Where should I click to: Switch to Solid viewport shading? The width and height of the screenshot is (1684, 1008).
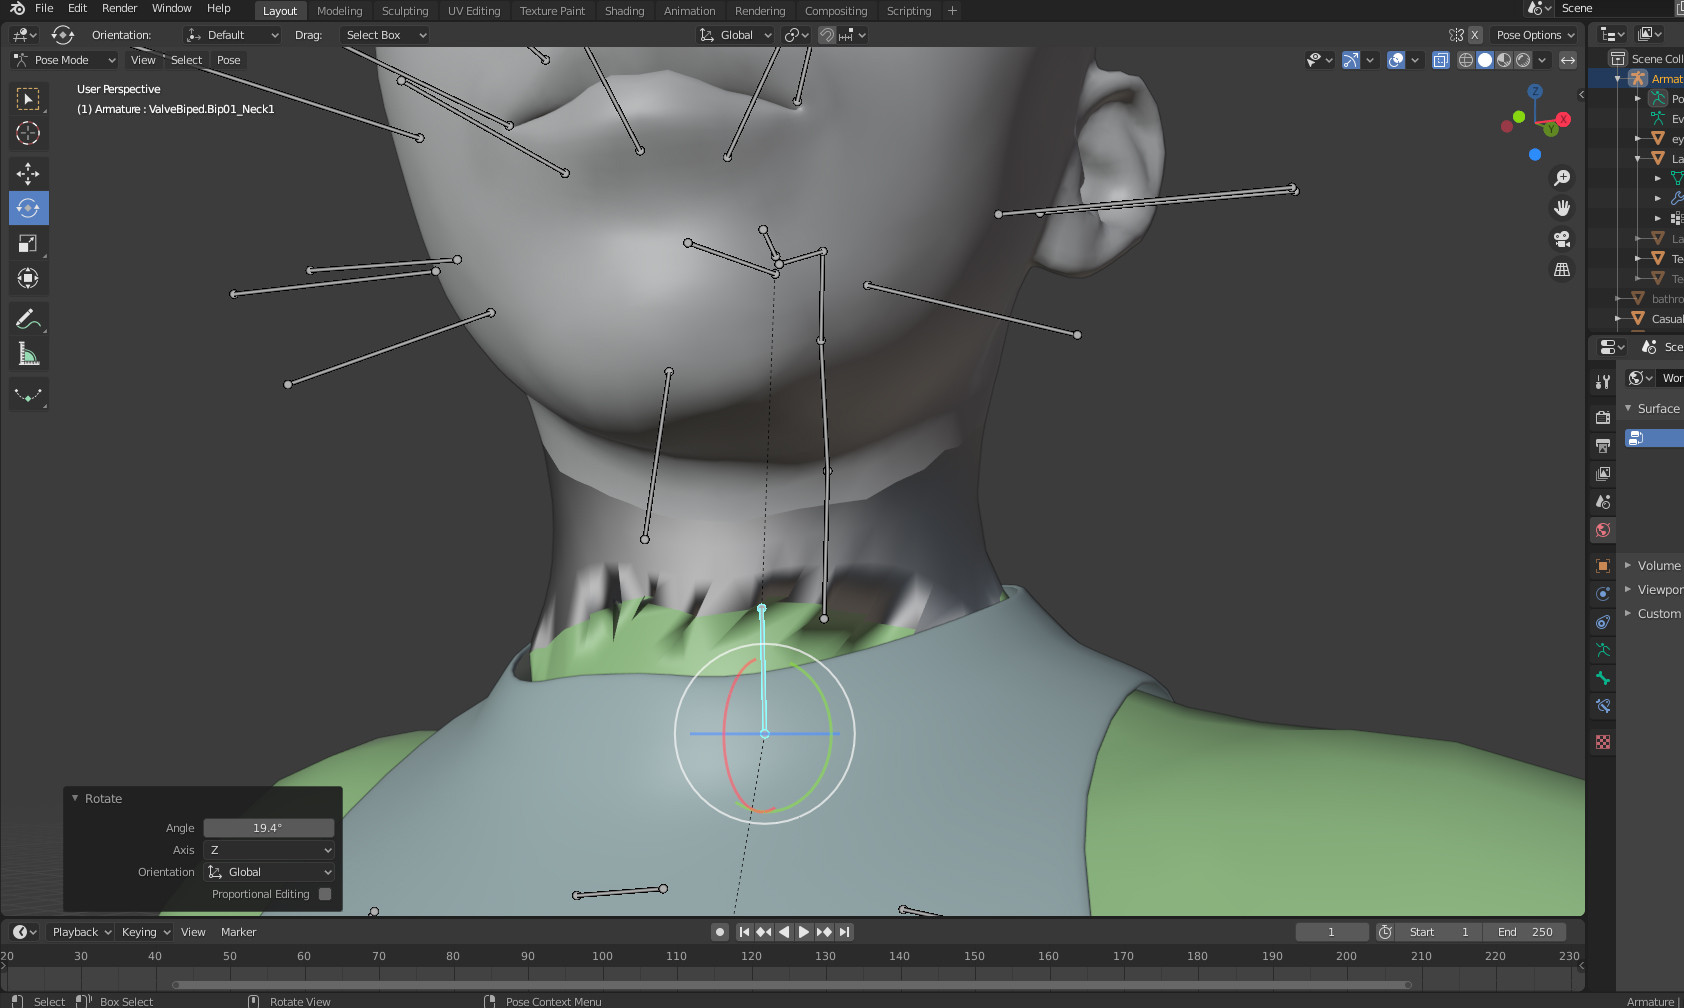pos(1485,60)
